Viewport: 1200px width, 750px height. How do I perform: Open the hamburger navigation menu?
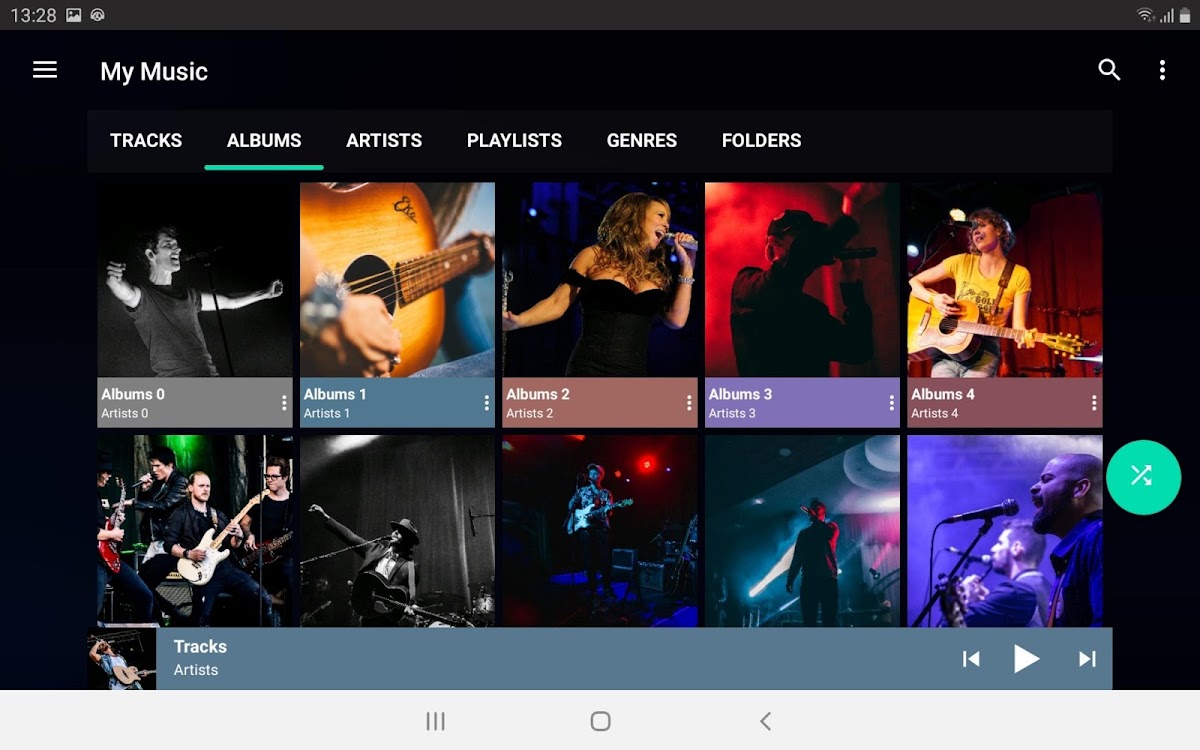coord(45,70)
